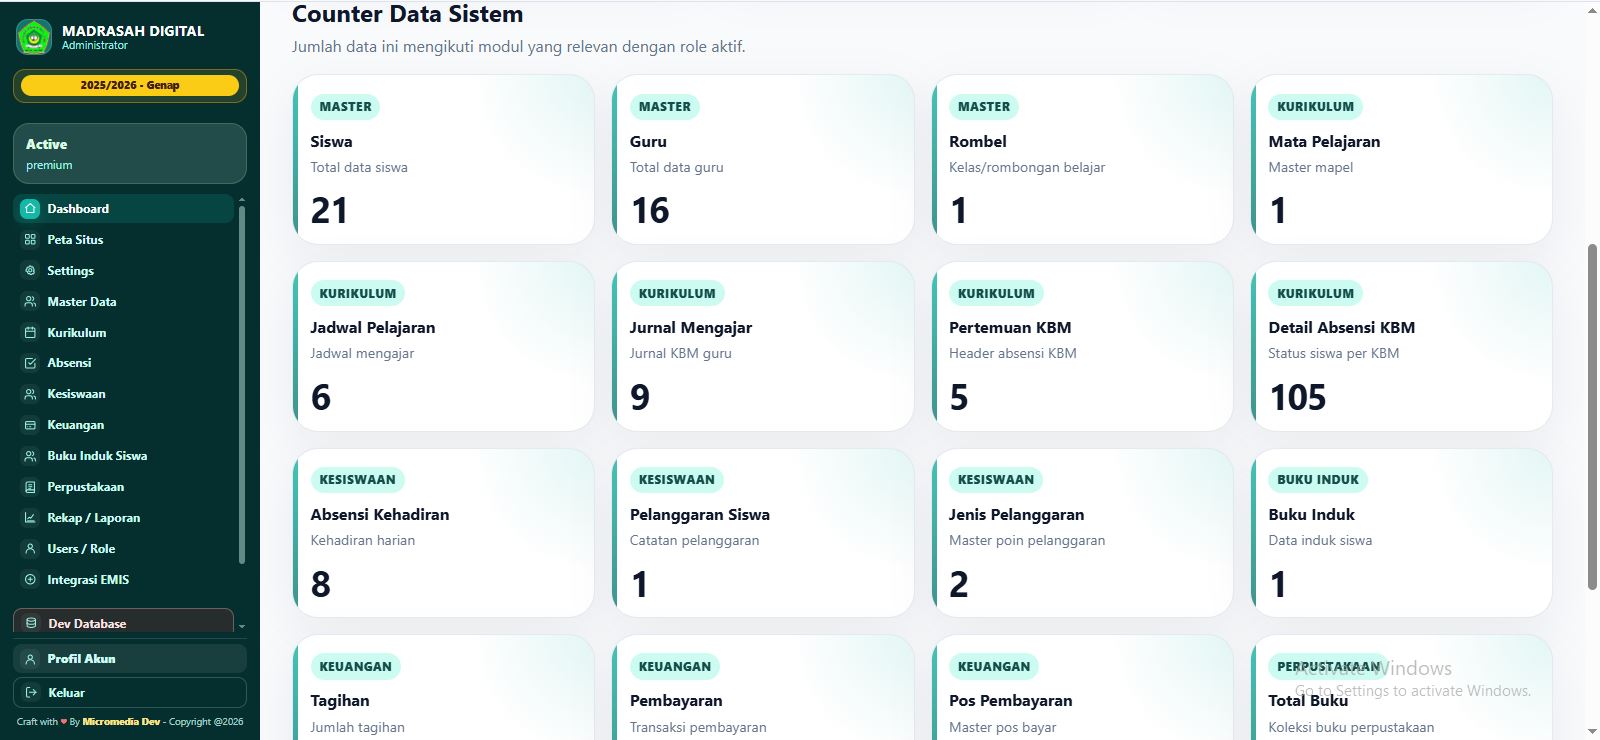The image size is (1600, 740).
Task: Click the Kurikulum calendar icon
Action: [x=30, y=333]
